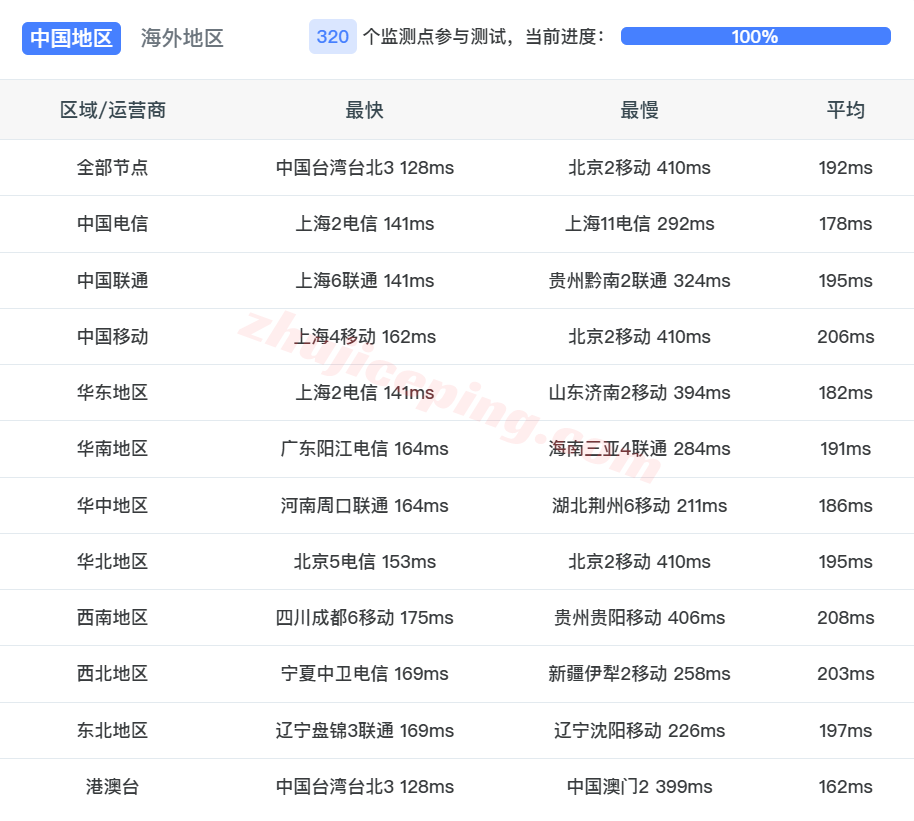914x821 pixels.
Task: Select the 华东地区 row label
Action: [x=113, y=392]
